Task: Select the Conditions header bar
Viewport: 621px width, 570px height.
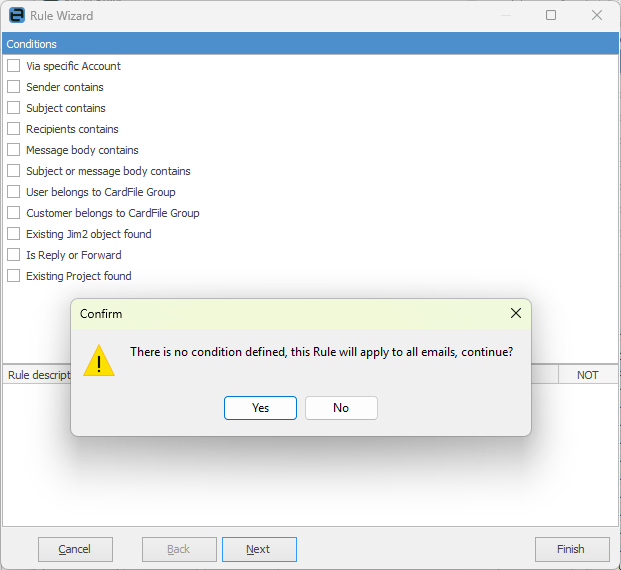Action: click(x=310, y=44)
